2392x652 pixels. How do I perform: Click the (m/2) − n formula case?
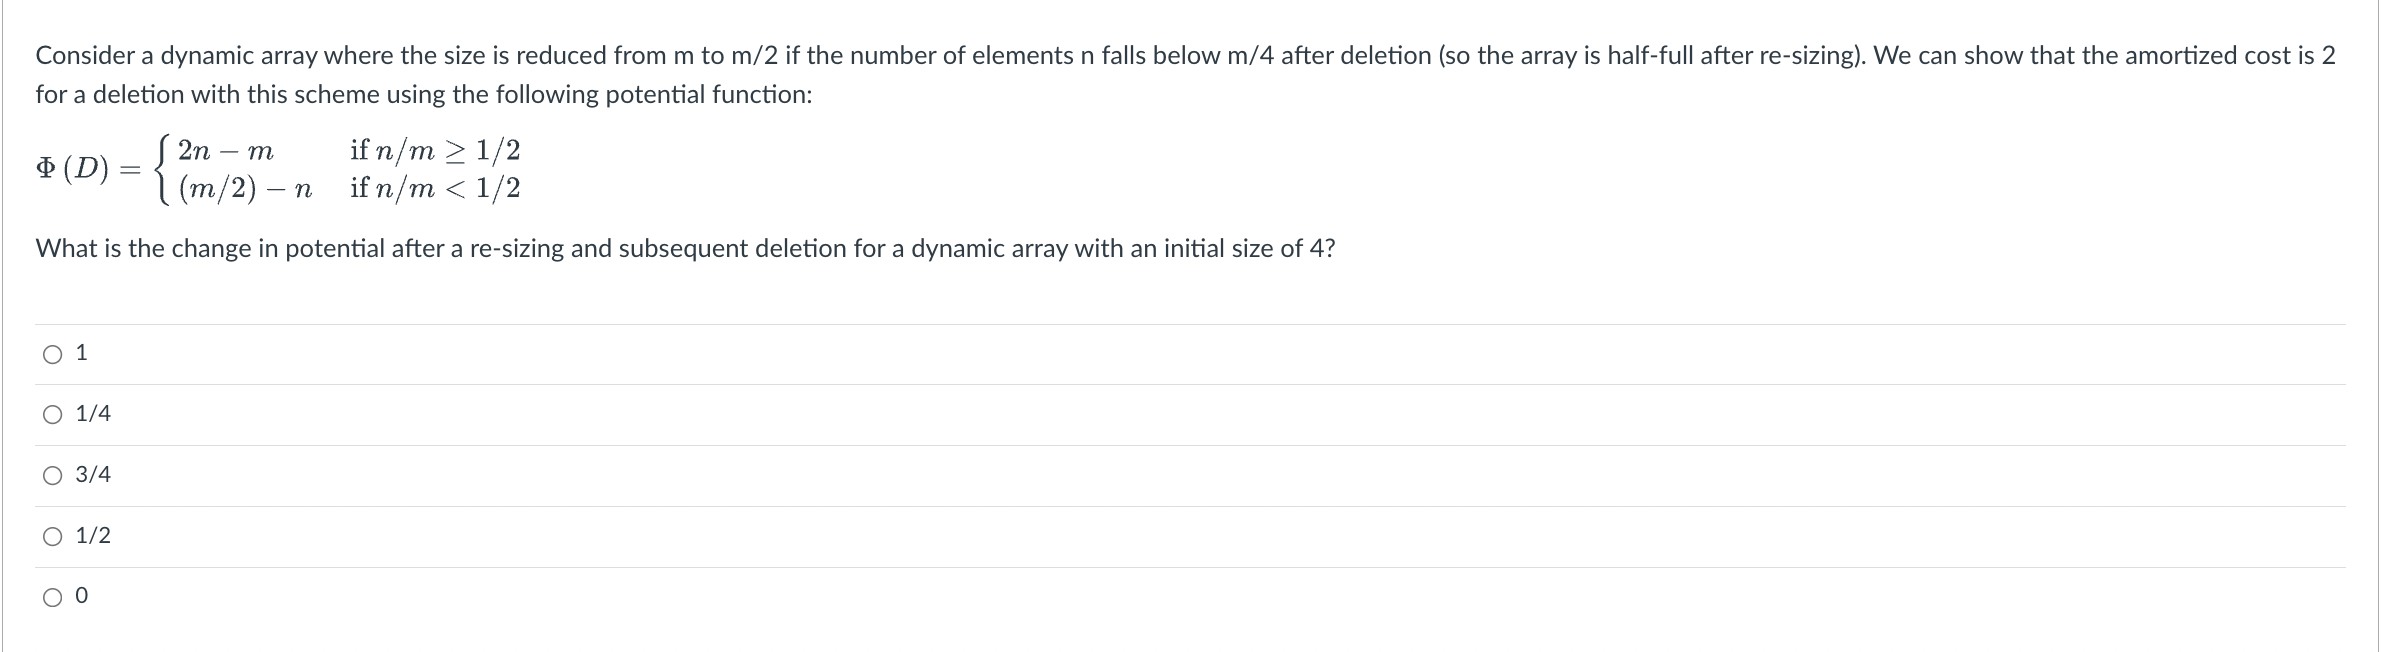(x=245, y=188)
